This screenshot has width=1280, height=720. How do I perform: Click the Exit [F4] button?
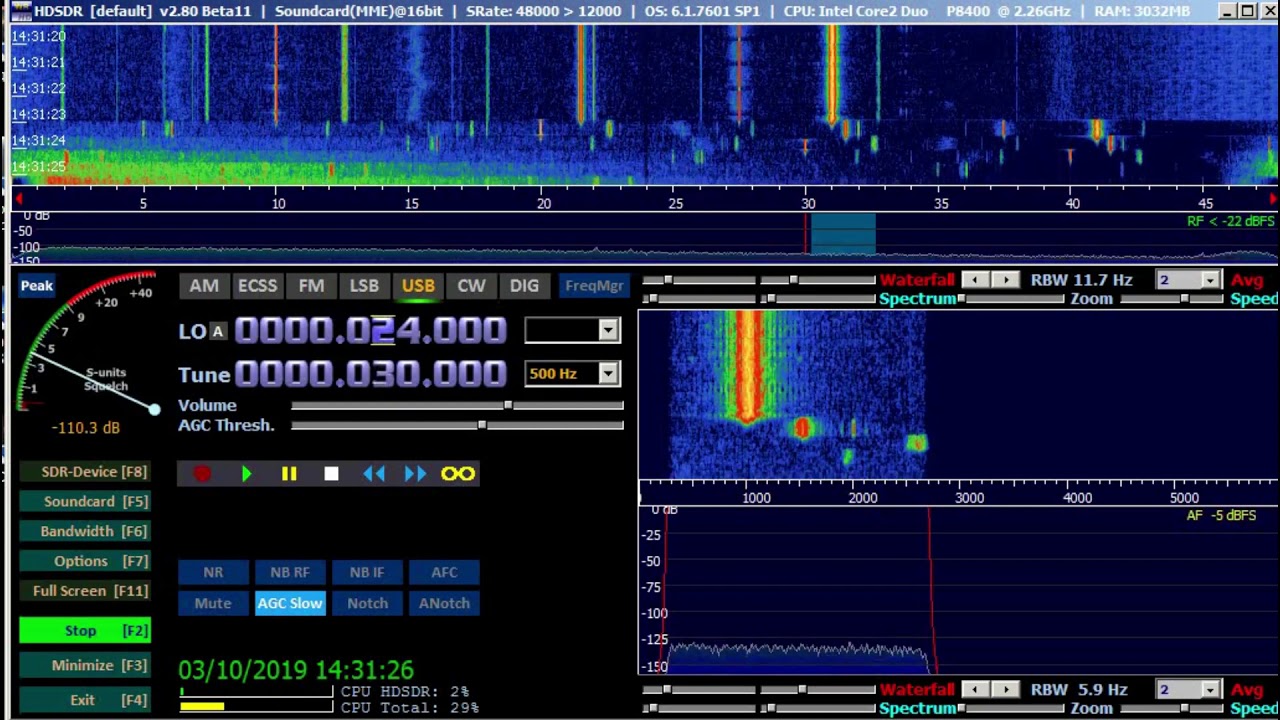[85, 700]
